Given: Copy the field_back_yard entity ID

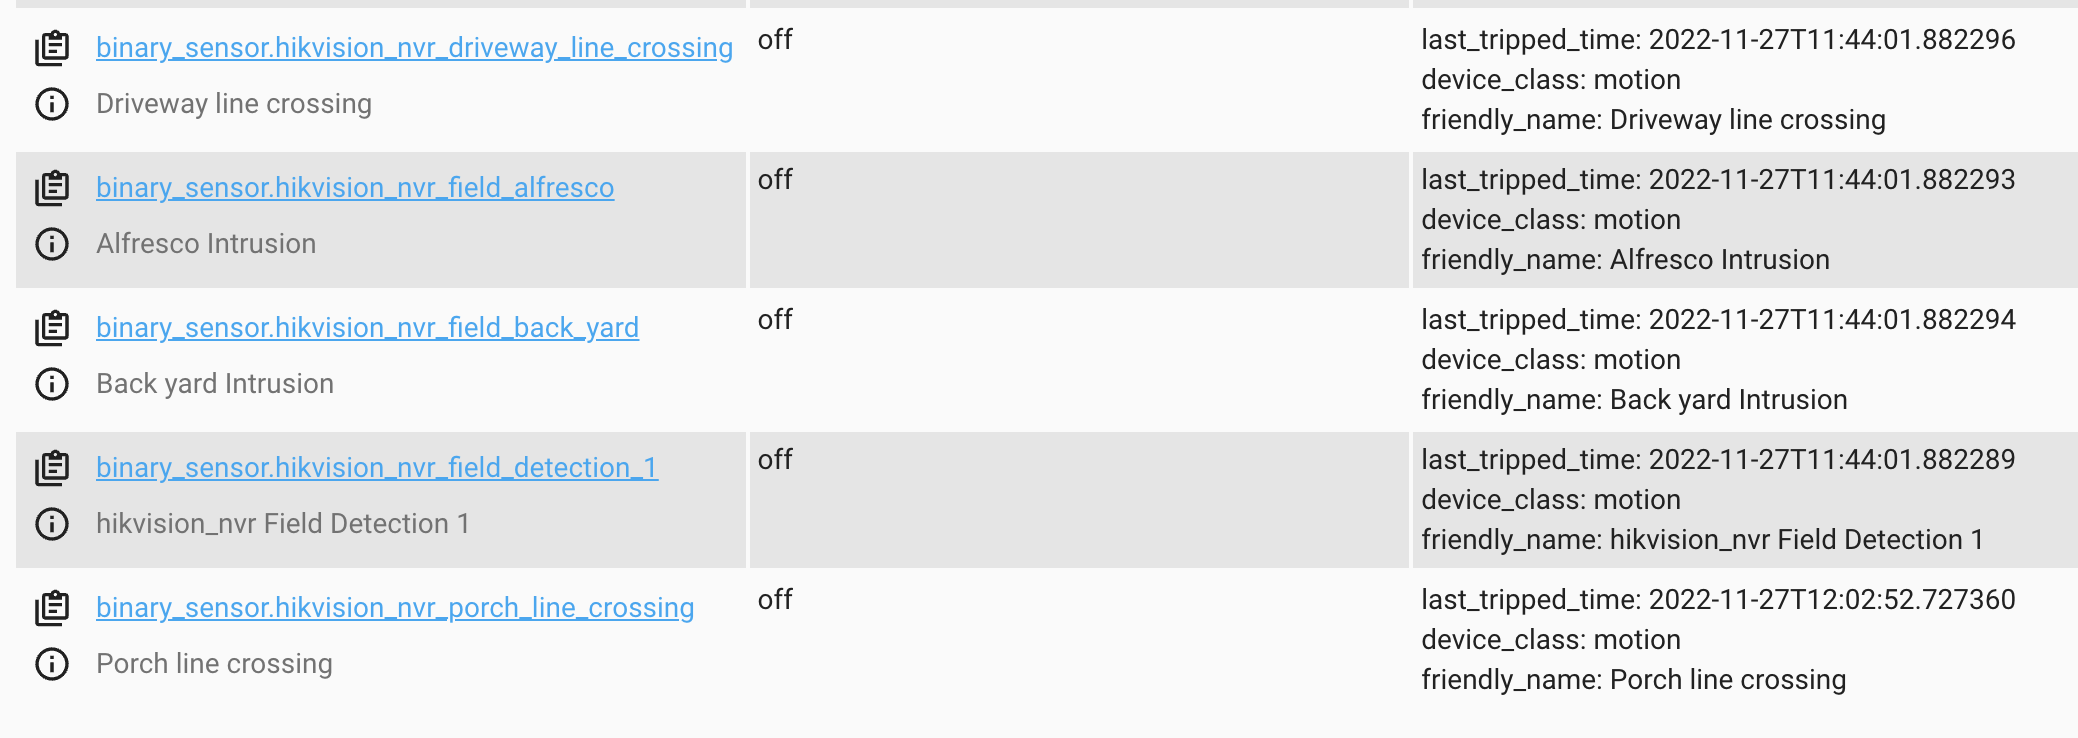Looking at the screenshot, I should [x=51, y=327].
